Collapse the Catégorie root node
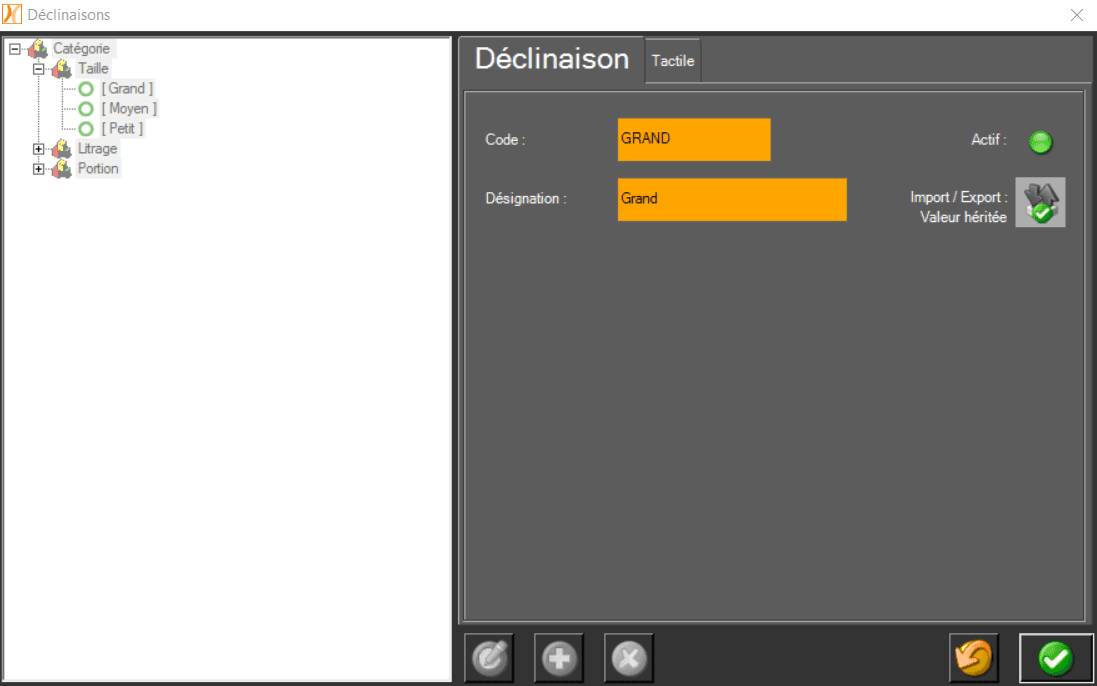This screenshot has width=1097, height=686. click(x=15, y=49)
